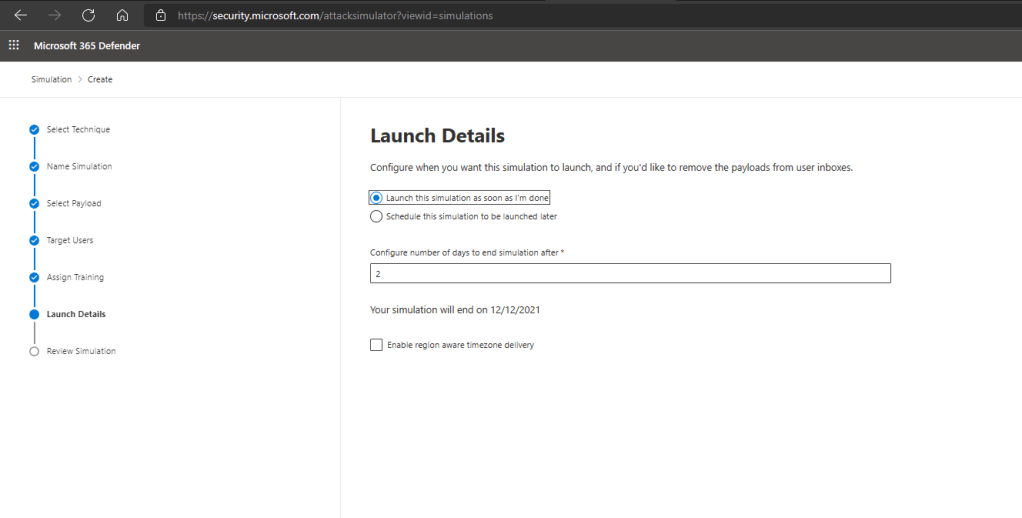Click the Microsoft 365 Defender title
This screenshot has height=518, width=1022.
point(87,45)
